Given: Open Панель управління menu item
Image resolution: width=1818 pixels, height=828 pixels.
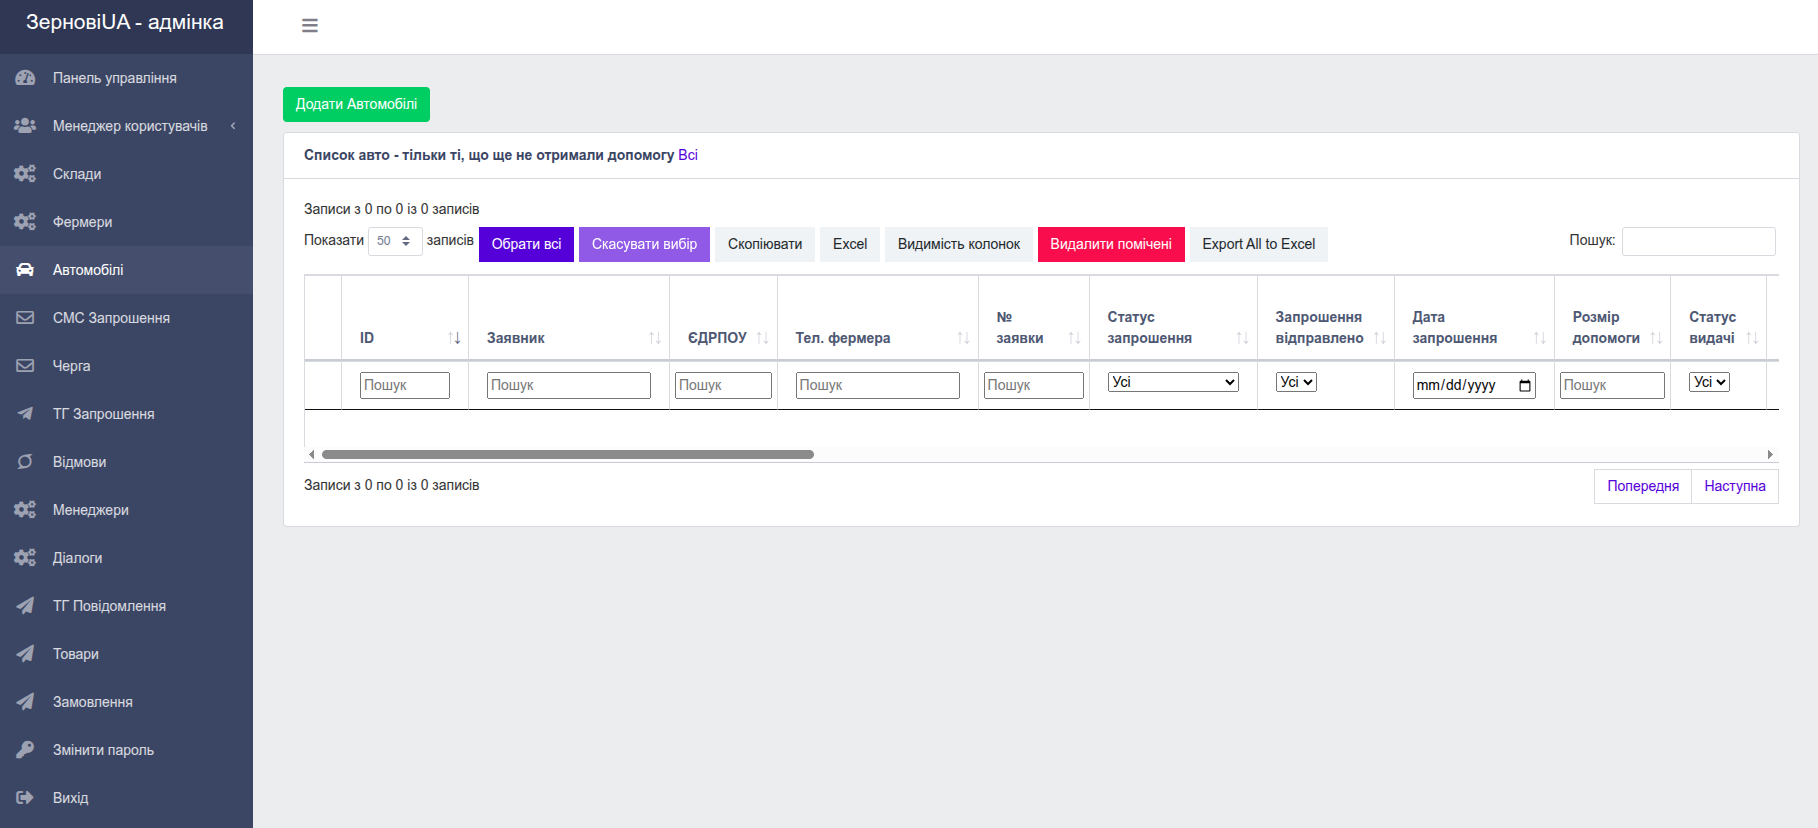Looking at the screenshot, I should click(x=126, y=78).
